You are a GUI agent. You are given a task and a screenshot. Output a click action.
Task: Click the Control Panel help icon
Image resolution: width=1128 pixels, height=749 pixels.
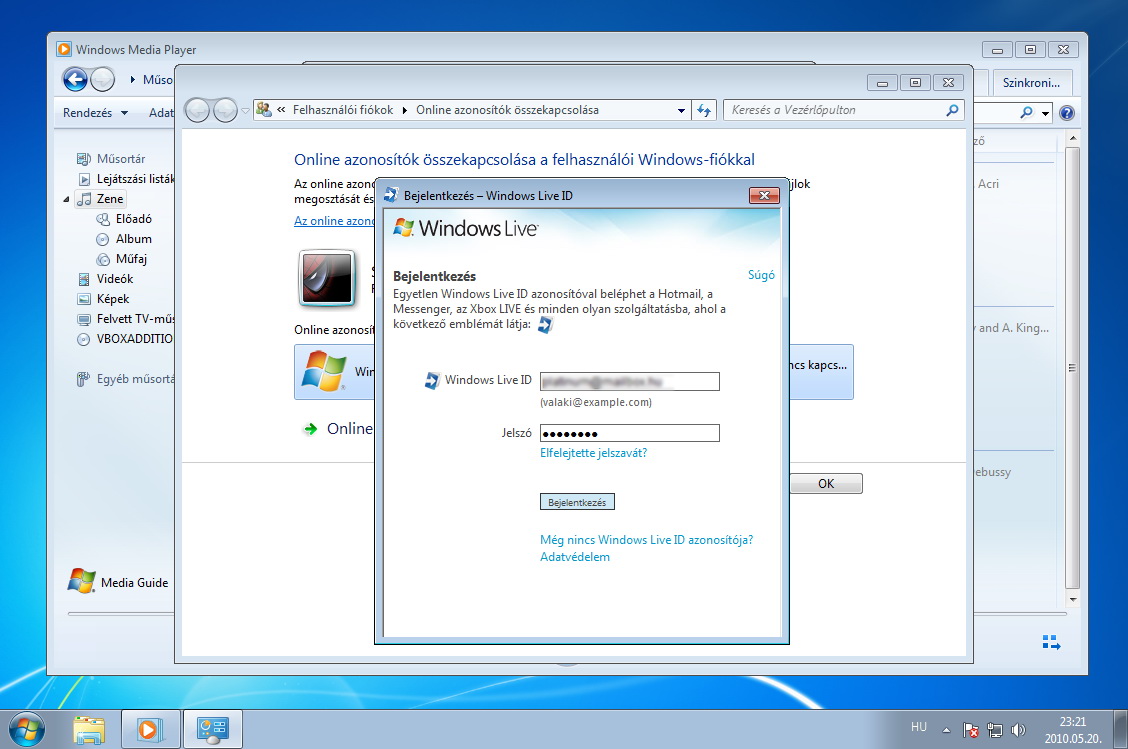(1066, 113)
